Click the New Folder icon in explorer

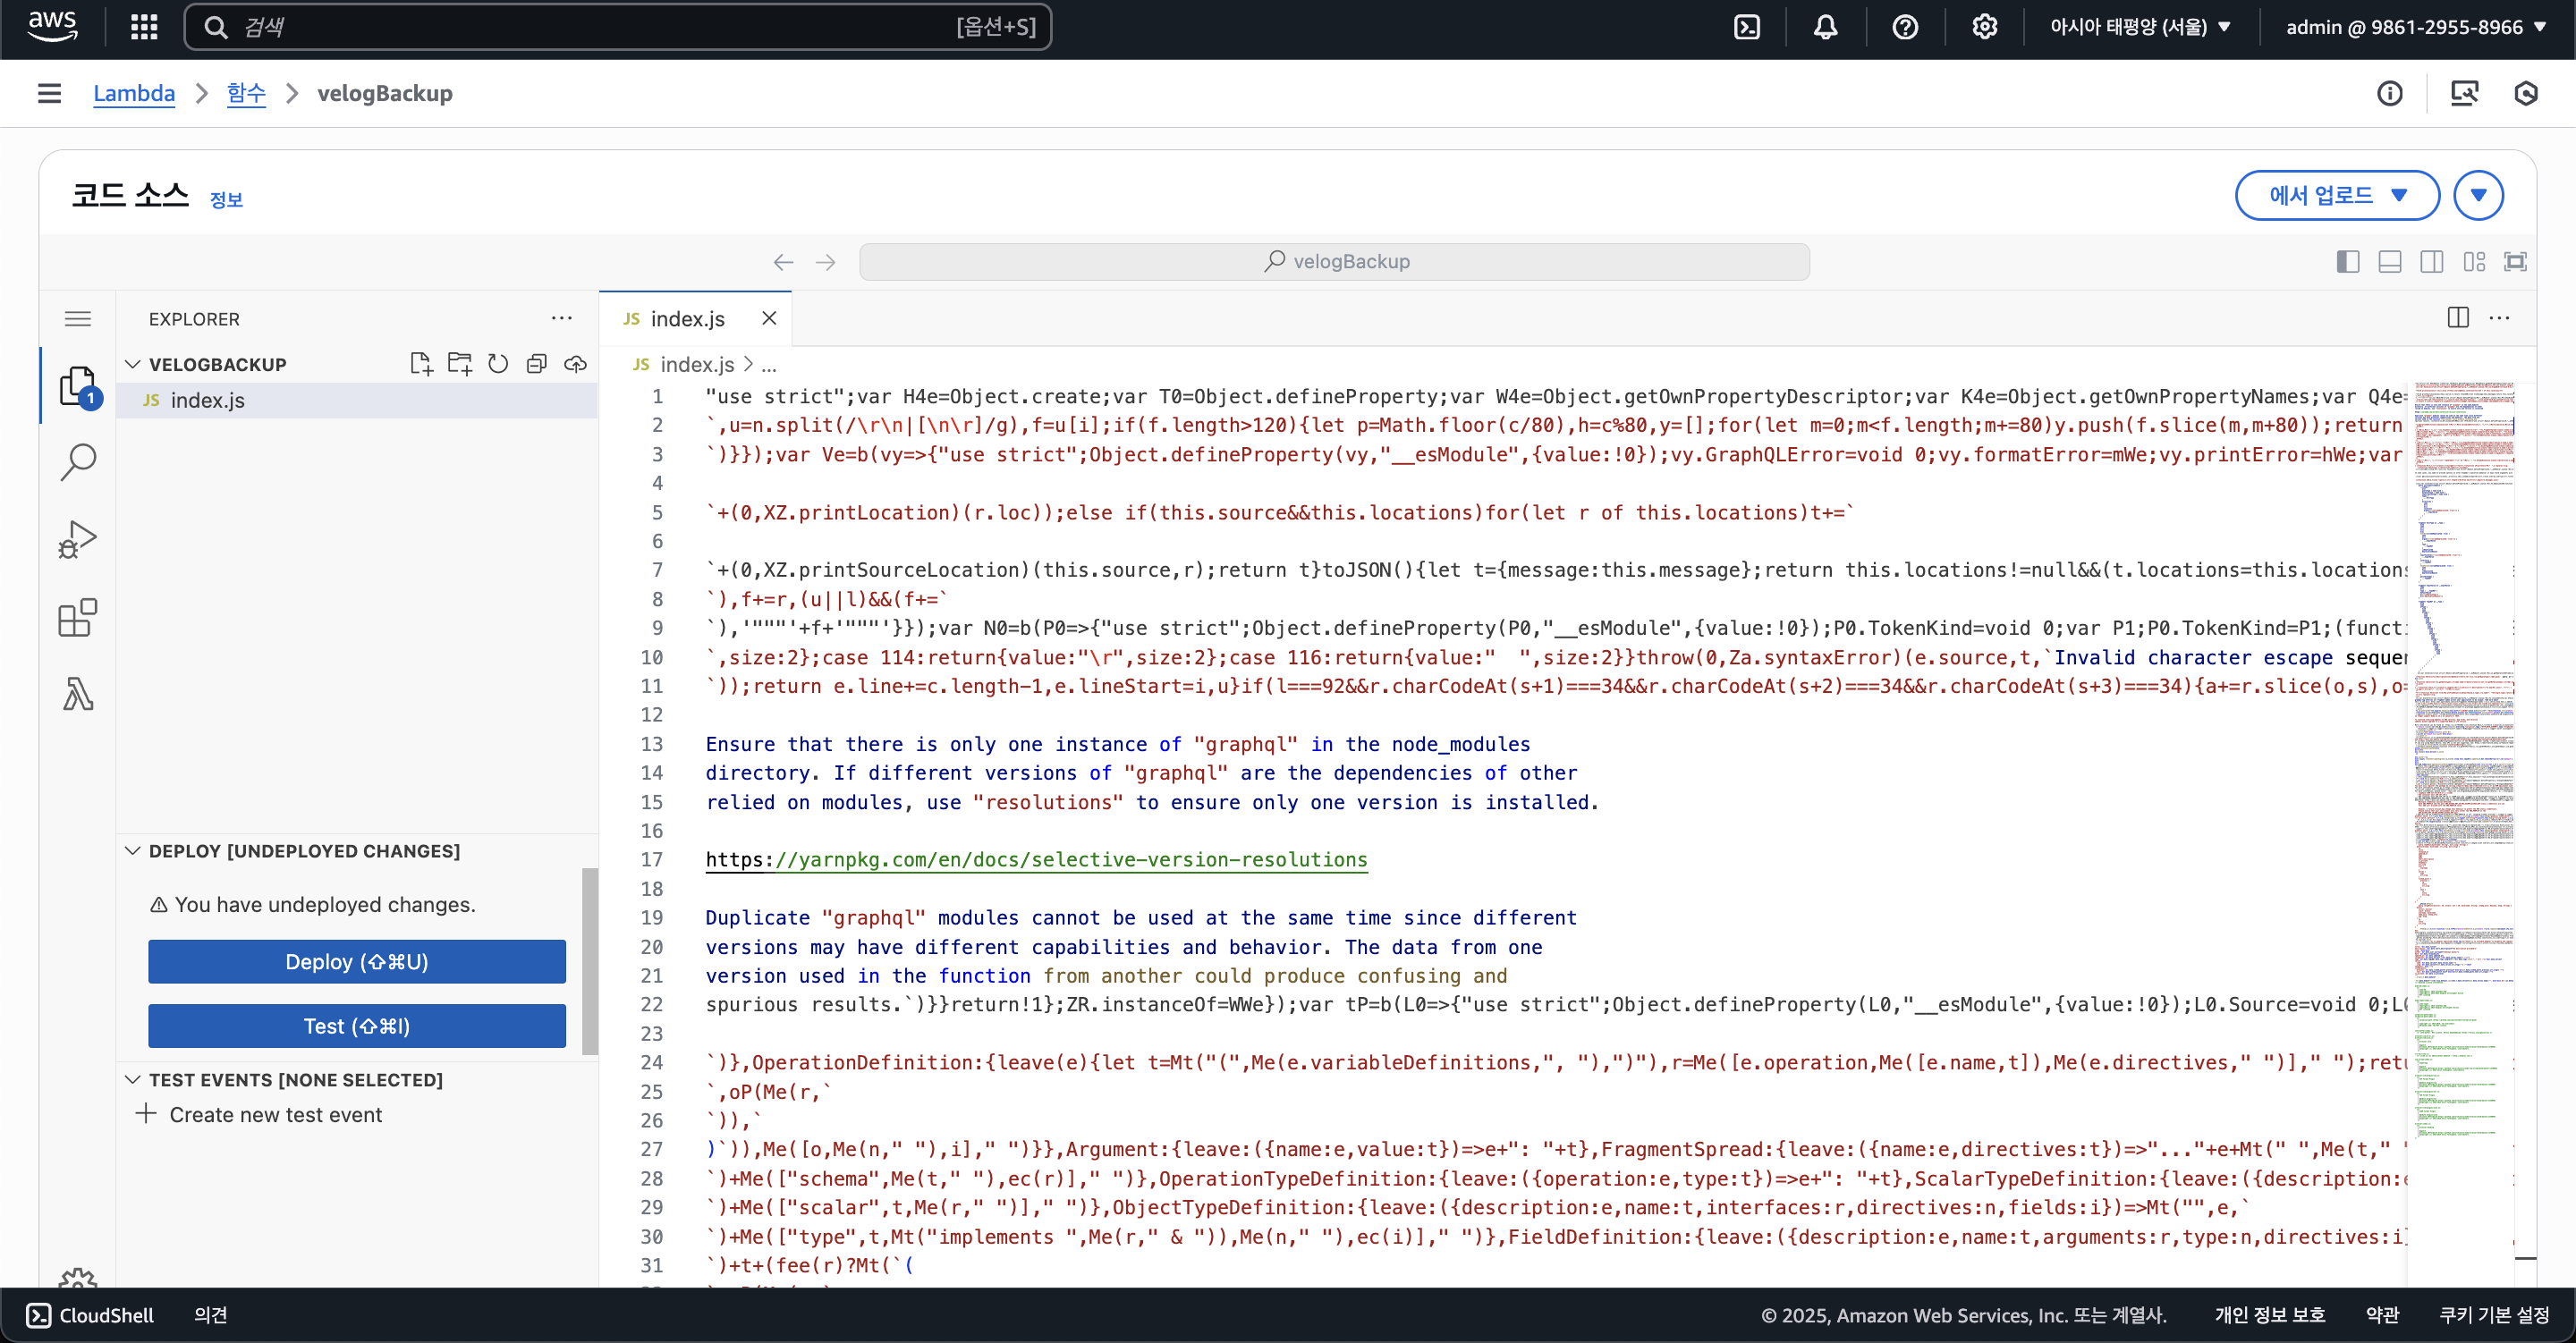[460, 364]
